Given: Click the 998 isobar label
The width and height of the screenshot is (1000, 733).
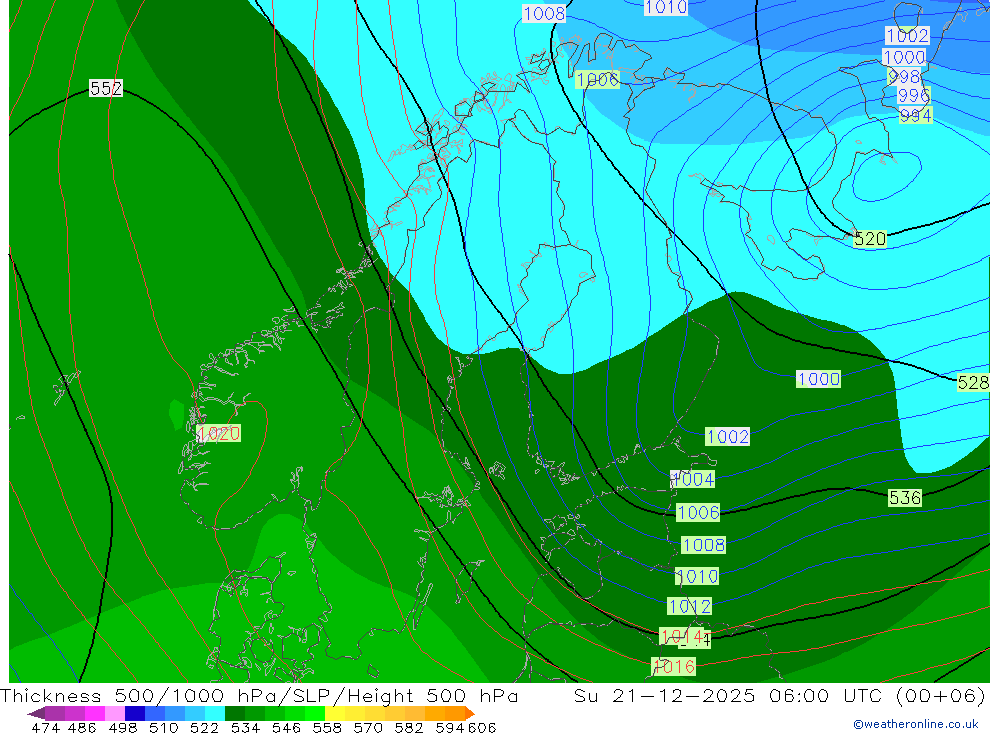Looking at the screenshot, I should pyautogui.click(x=904, y=77).
